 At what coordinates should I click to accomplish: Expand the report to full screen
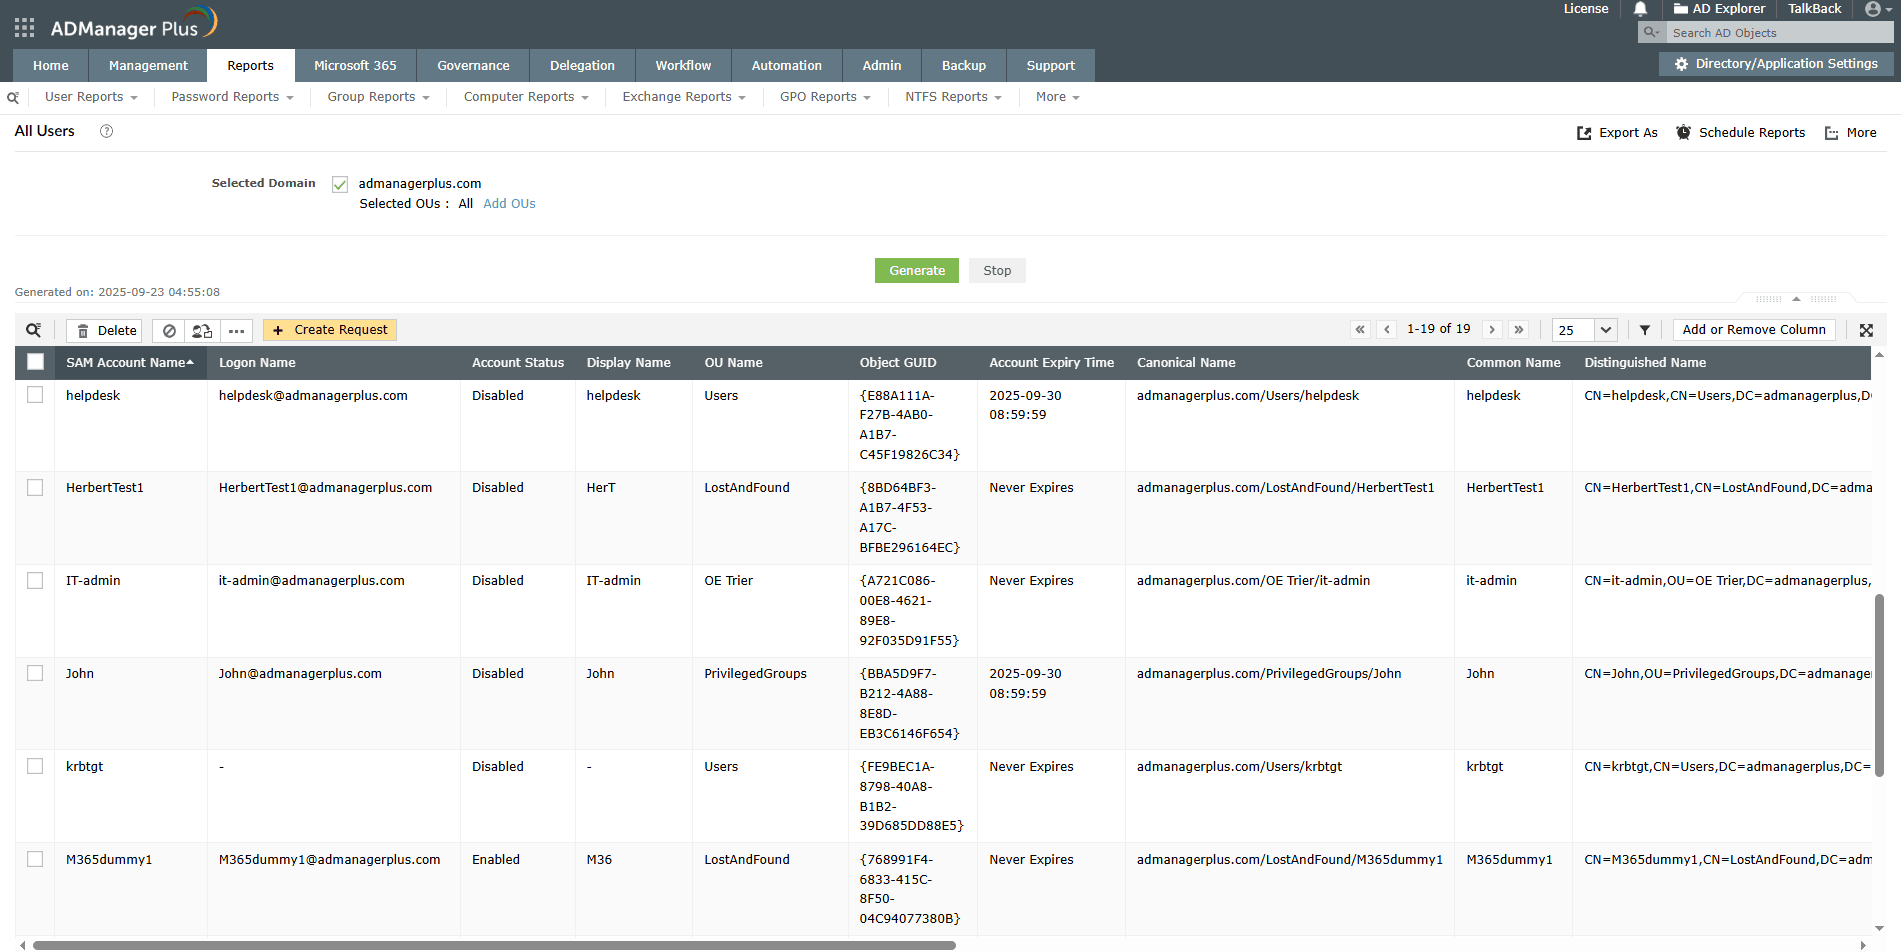point(1866,330)
